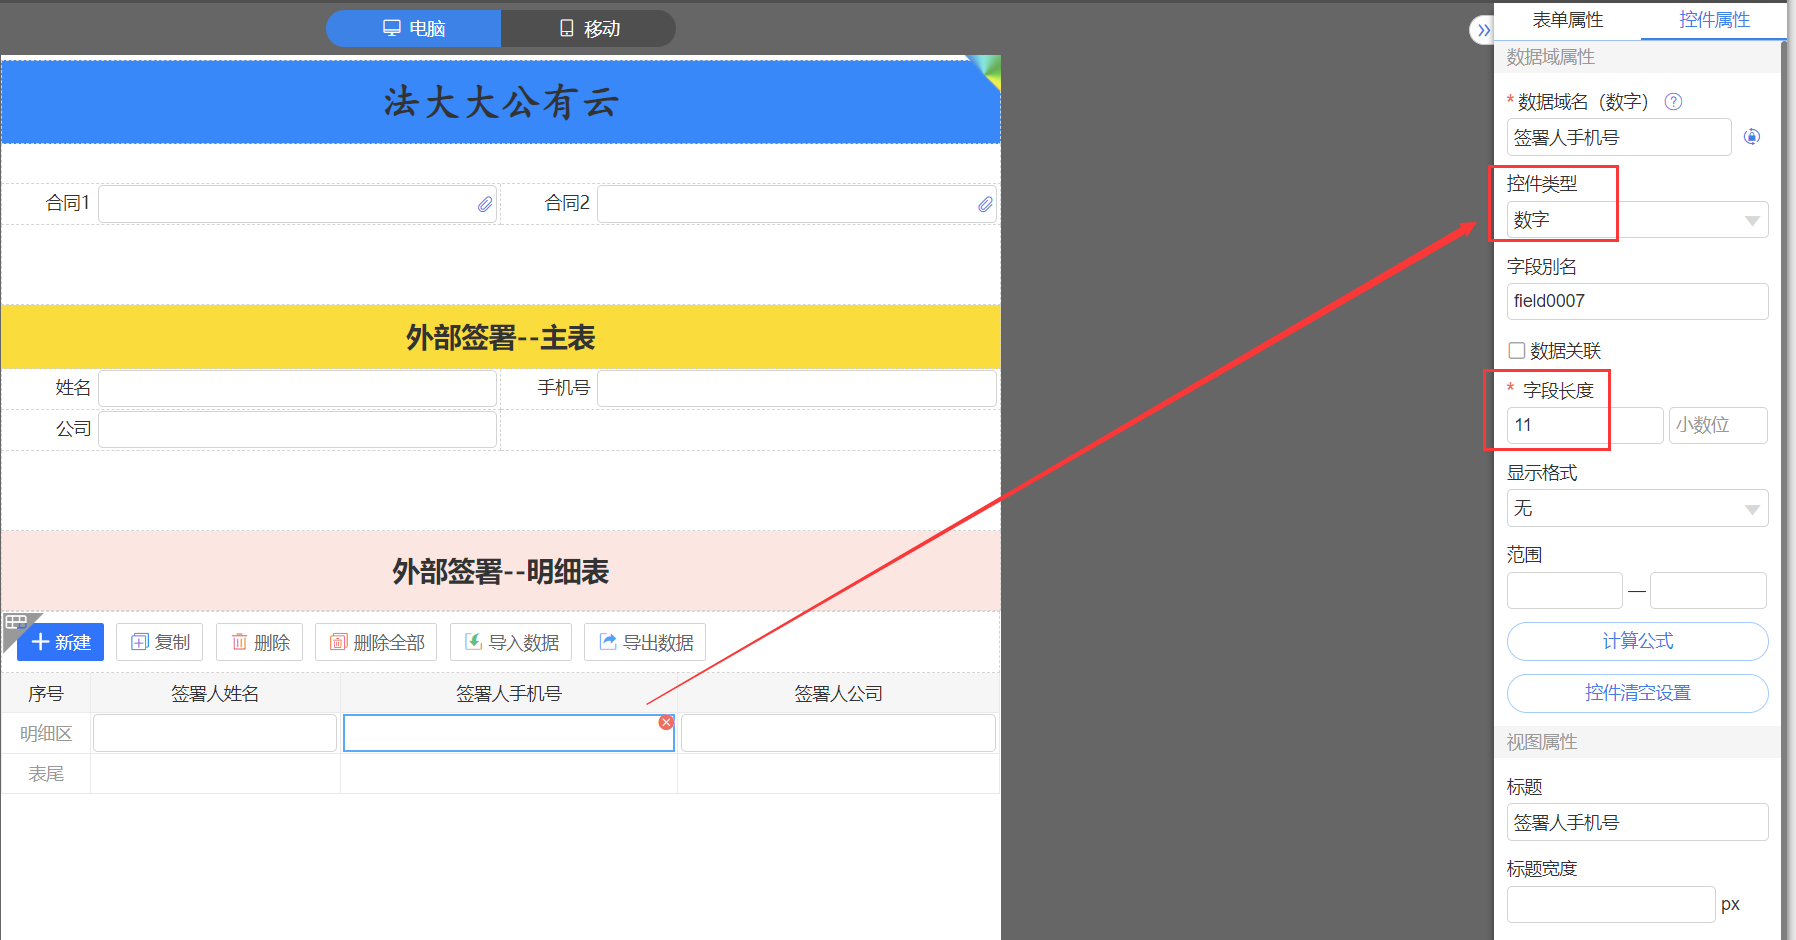This screenshot has height=940, width=1796.
Task: Click the 范围 minimum input field
Action: (1564, 590)
